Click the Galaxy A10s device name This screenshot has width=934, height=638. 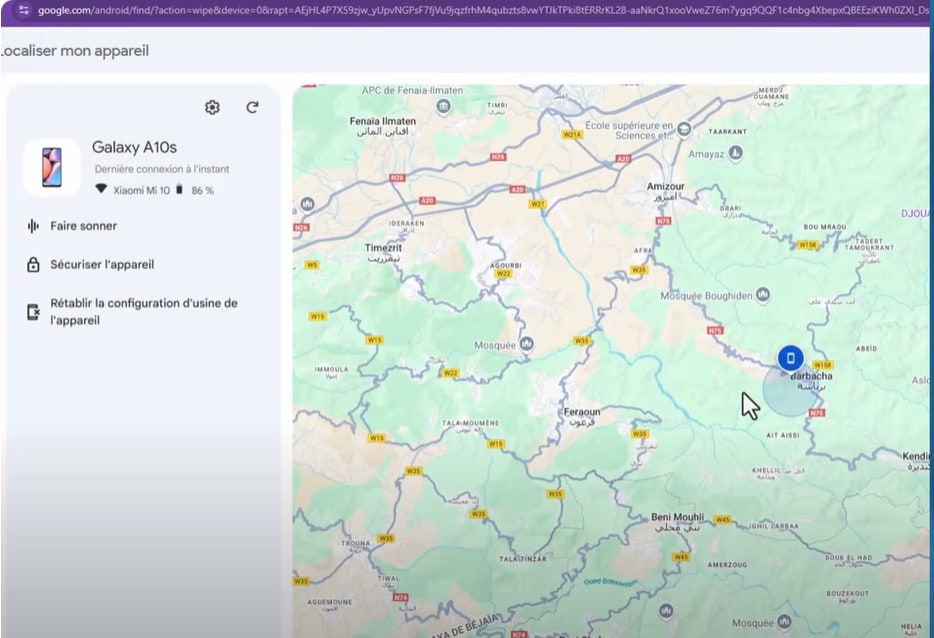click(x=134, y=147)
